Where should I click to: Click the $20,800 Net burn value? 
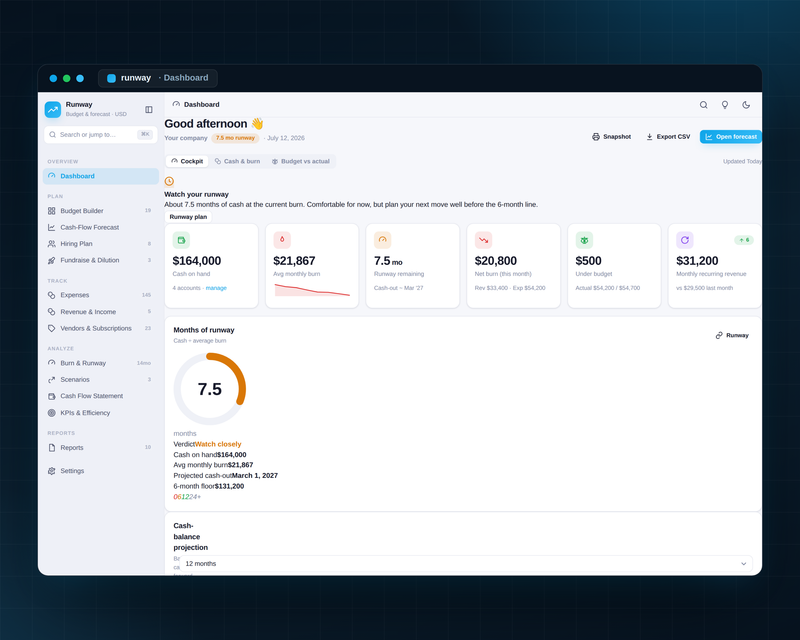coord(495,261)
